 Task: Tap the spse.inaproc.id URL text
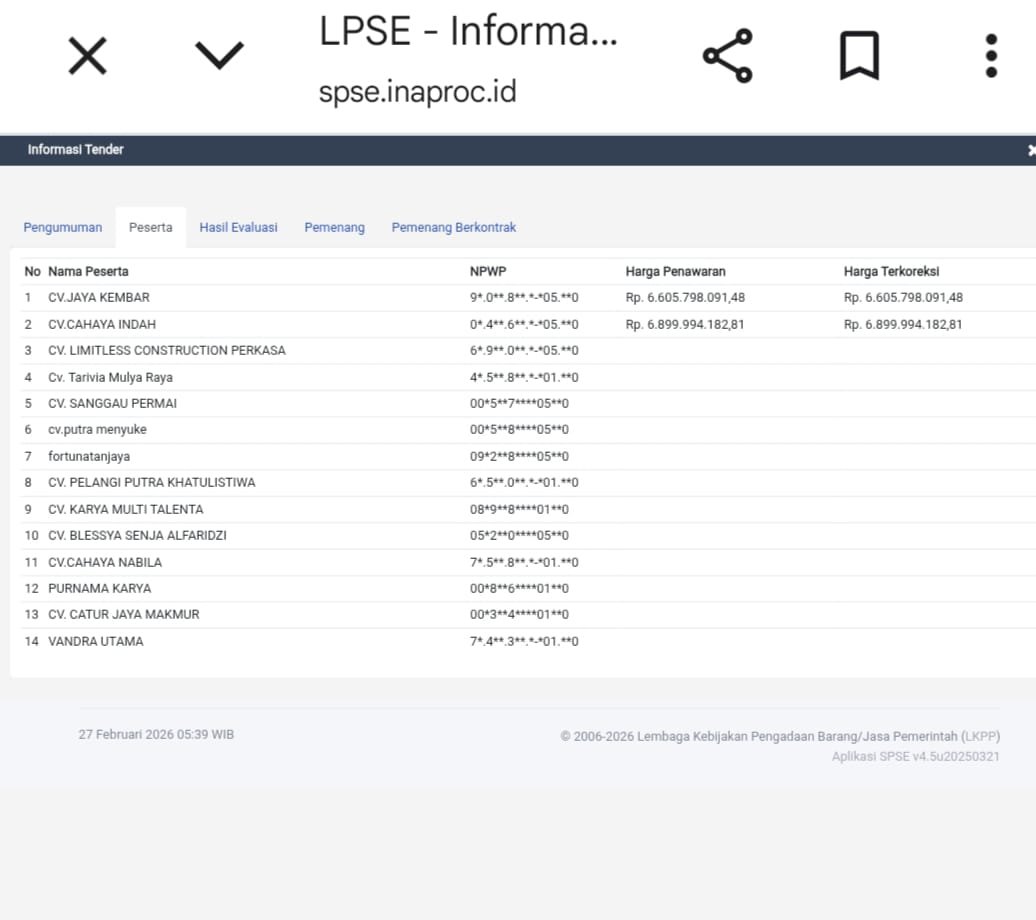pos(417,92)
